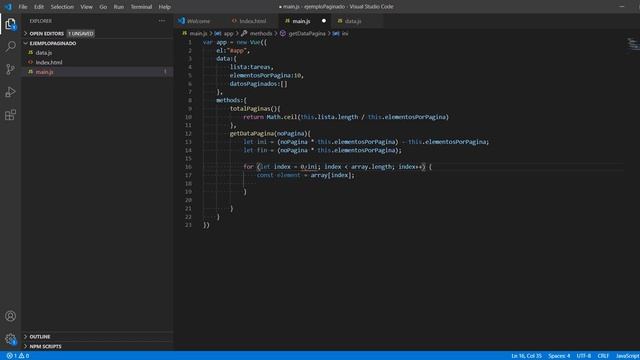Change indentation via Spaces: 4
The image size is (640, 360).
coord(559,356)
